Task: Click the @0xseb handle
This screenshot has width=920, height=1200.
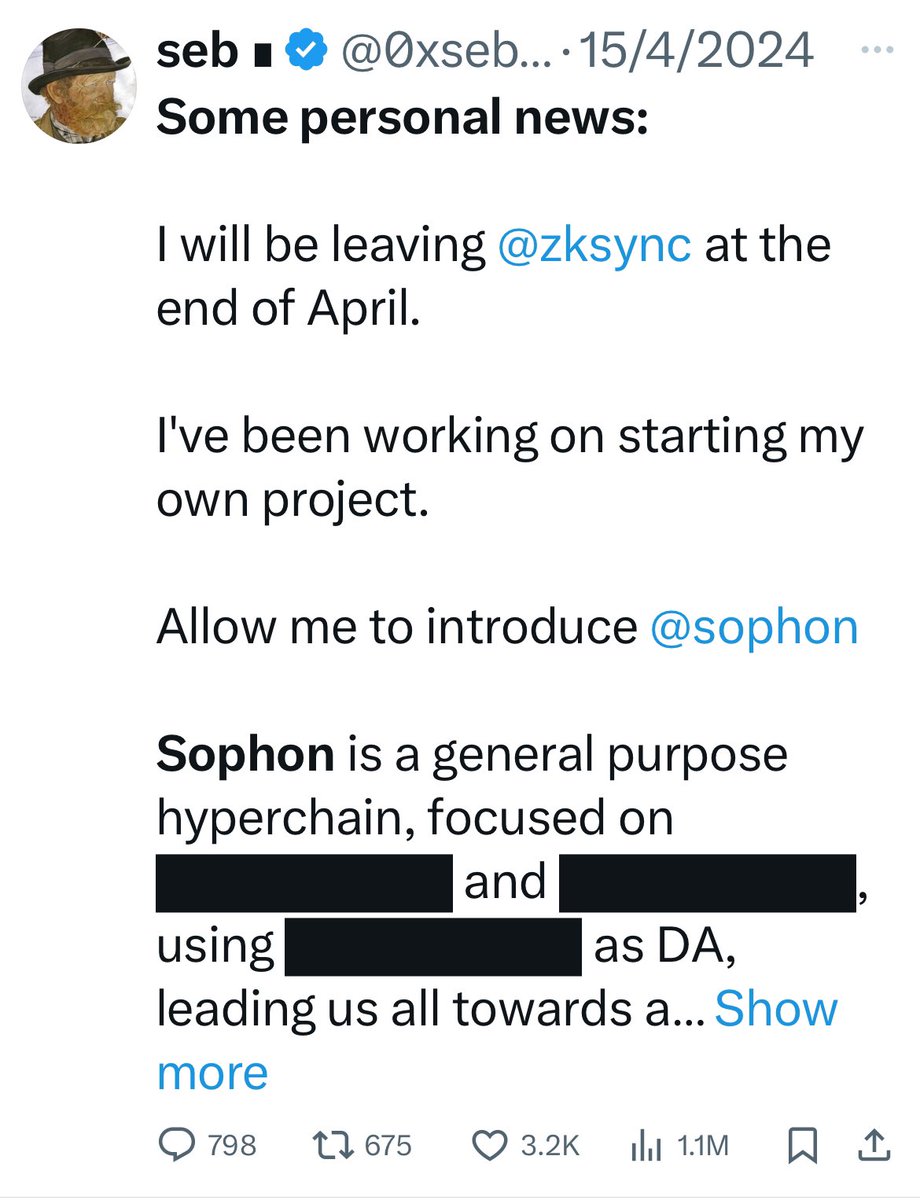Action: coord(427,52)
